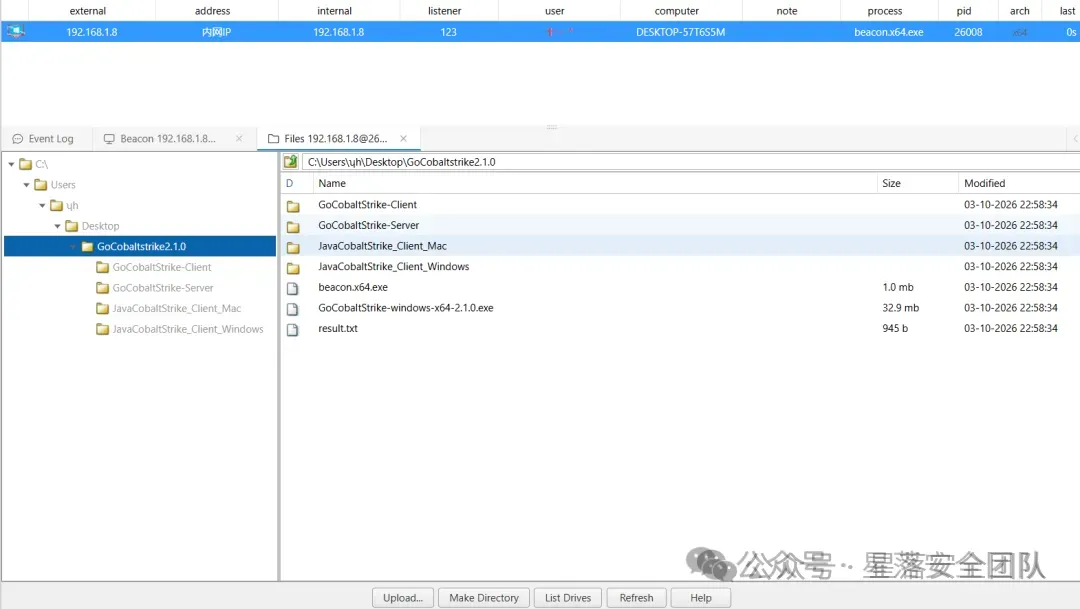Click the Files tab folder icon

pyautogui.click(x=273, y=139)
